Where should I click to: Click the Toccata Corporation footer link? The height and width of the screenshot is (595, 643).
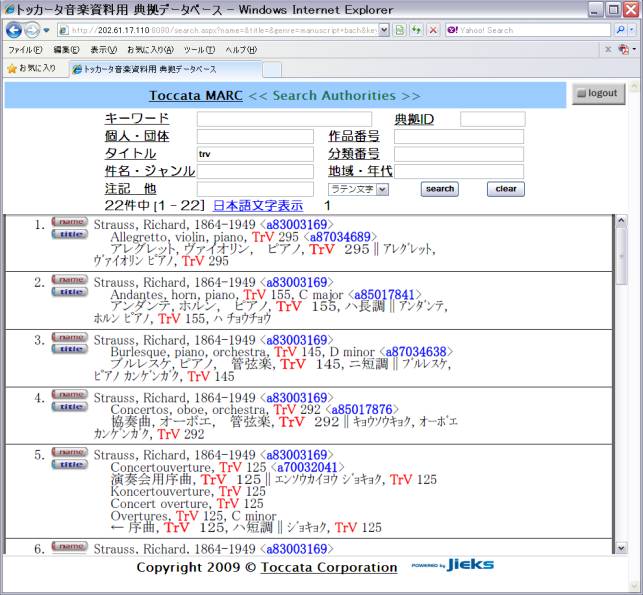click(328, 567)
